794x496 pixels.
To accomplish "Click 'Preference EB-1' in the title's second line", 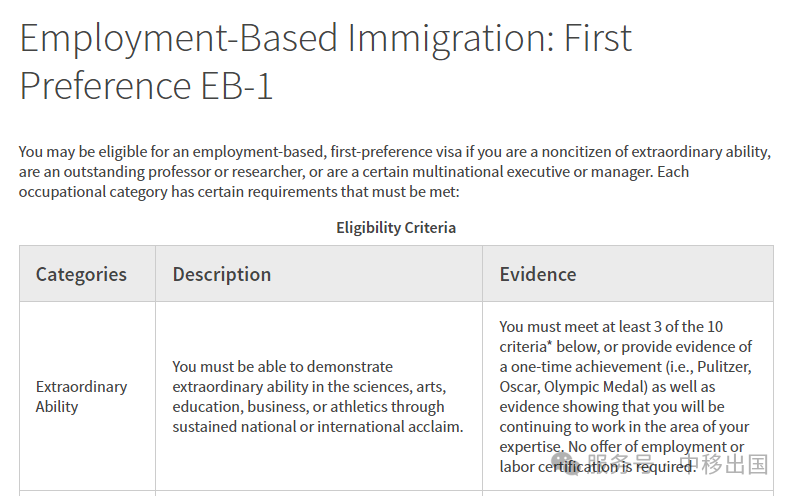I will coord(146,86).
